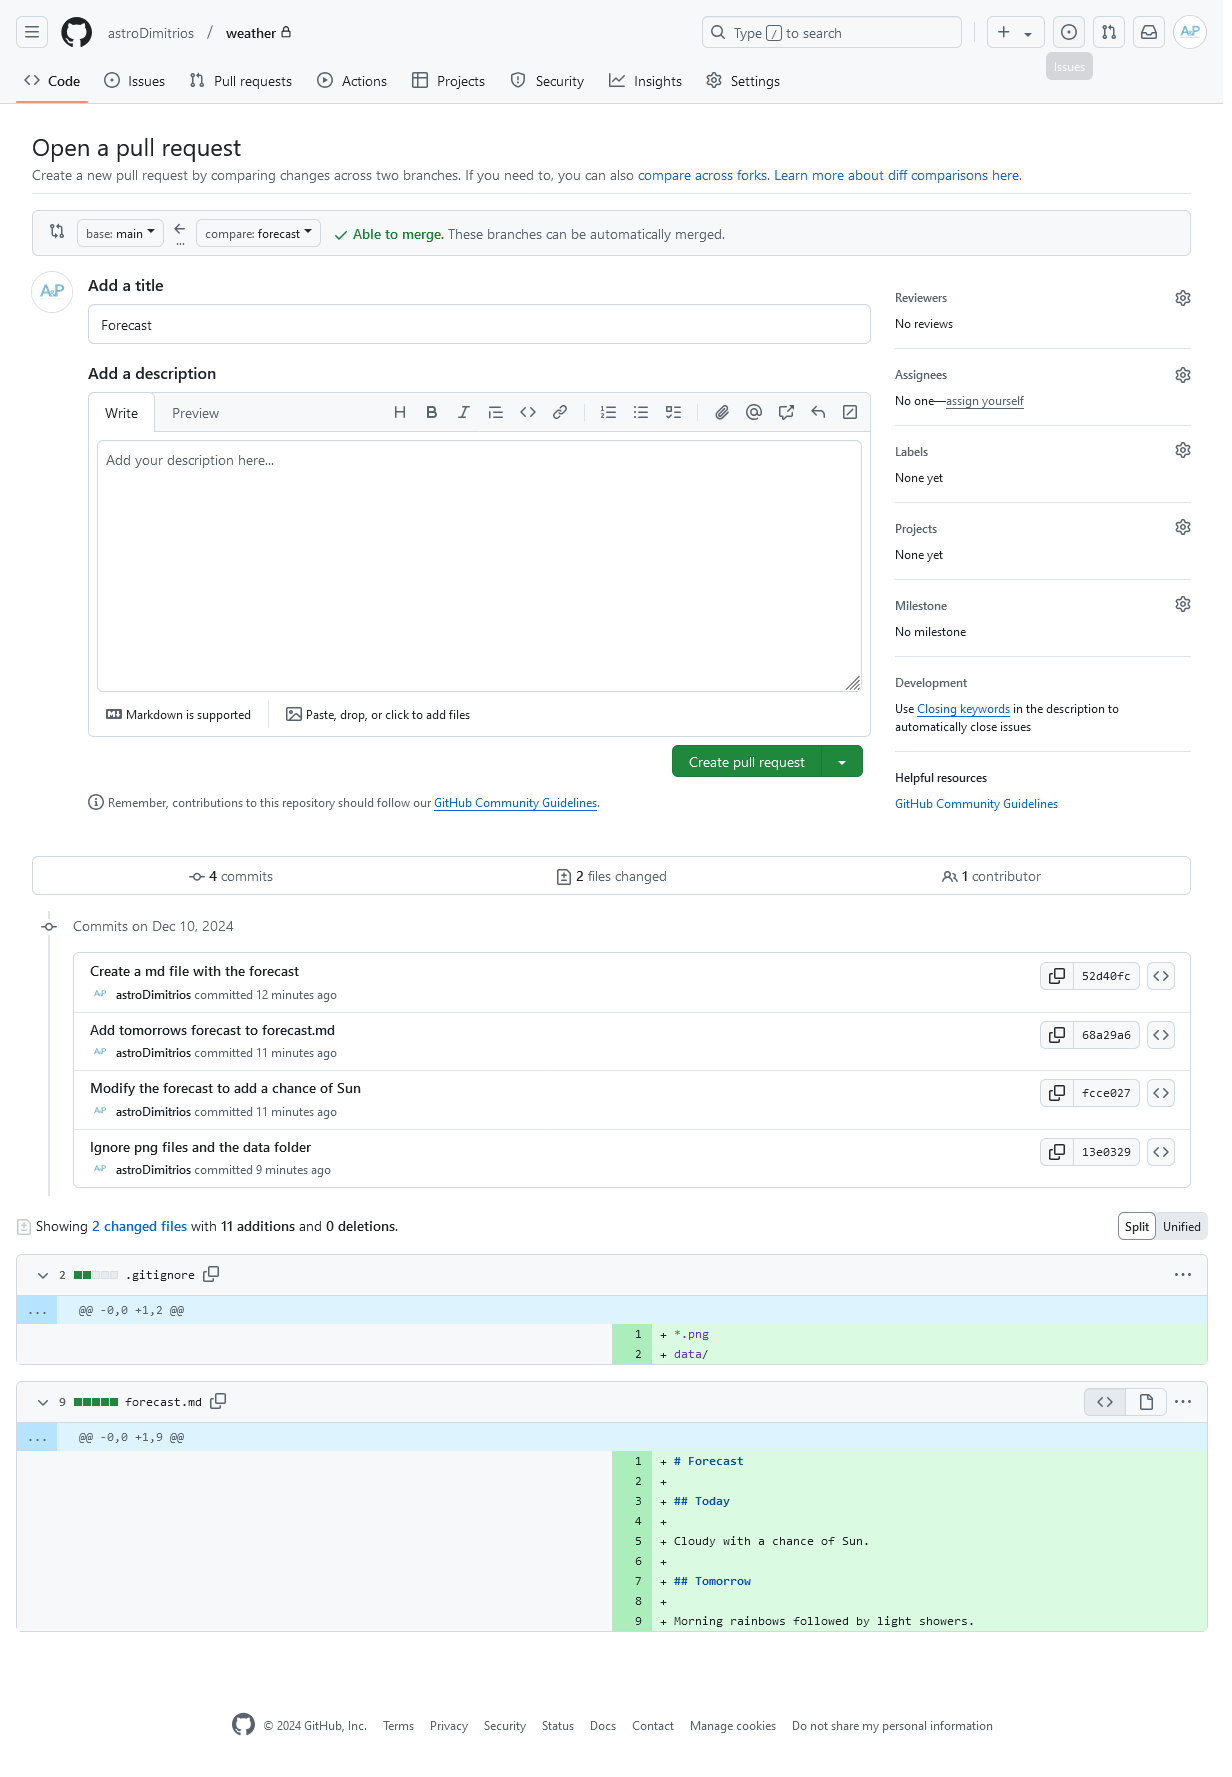Expand hidden lines in .gitignore hunk

38,1310
